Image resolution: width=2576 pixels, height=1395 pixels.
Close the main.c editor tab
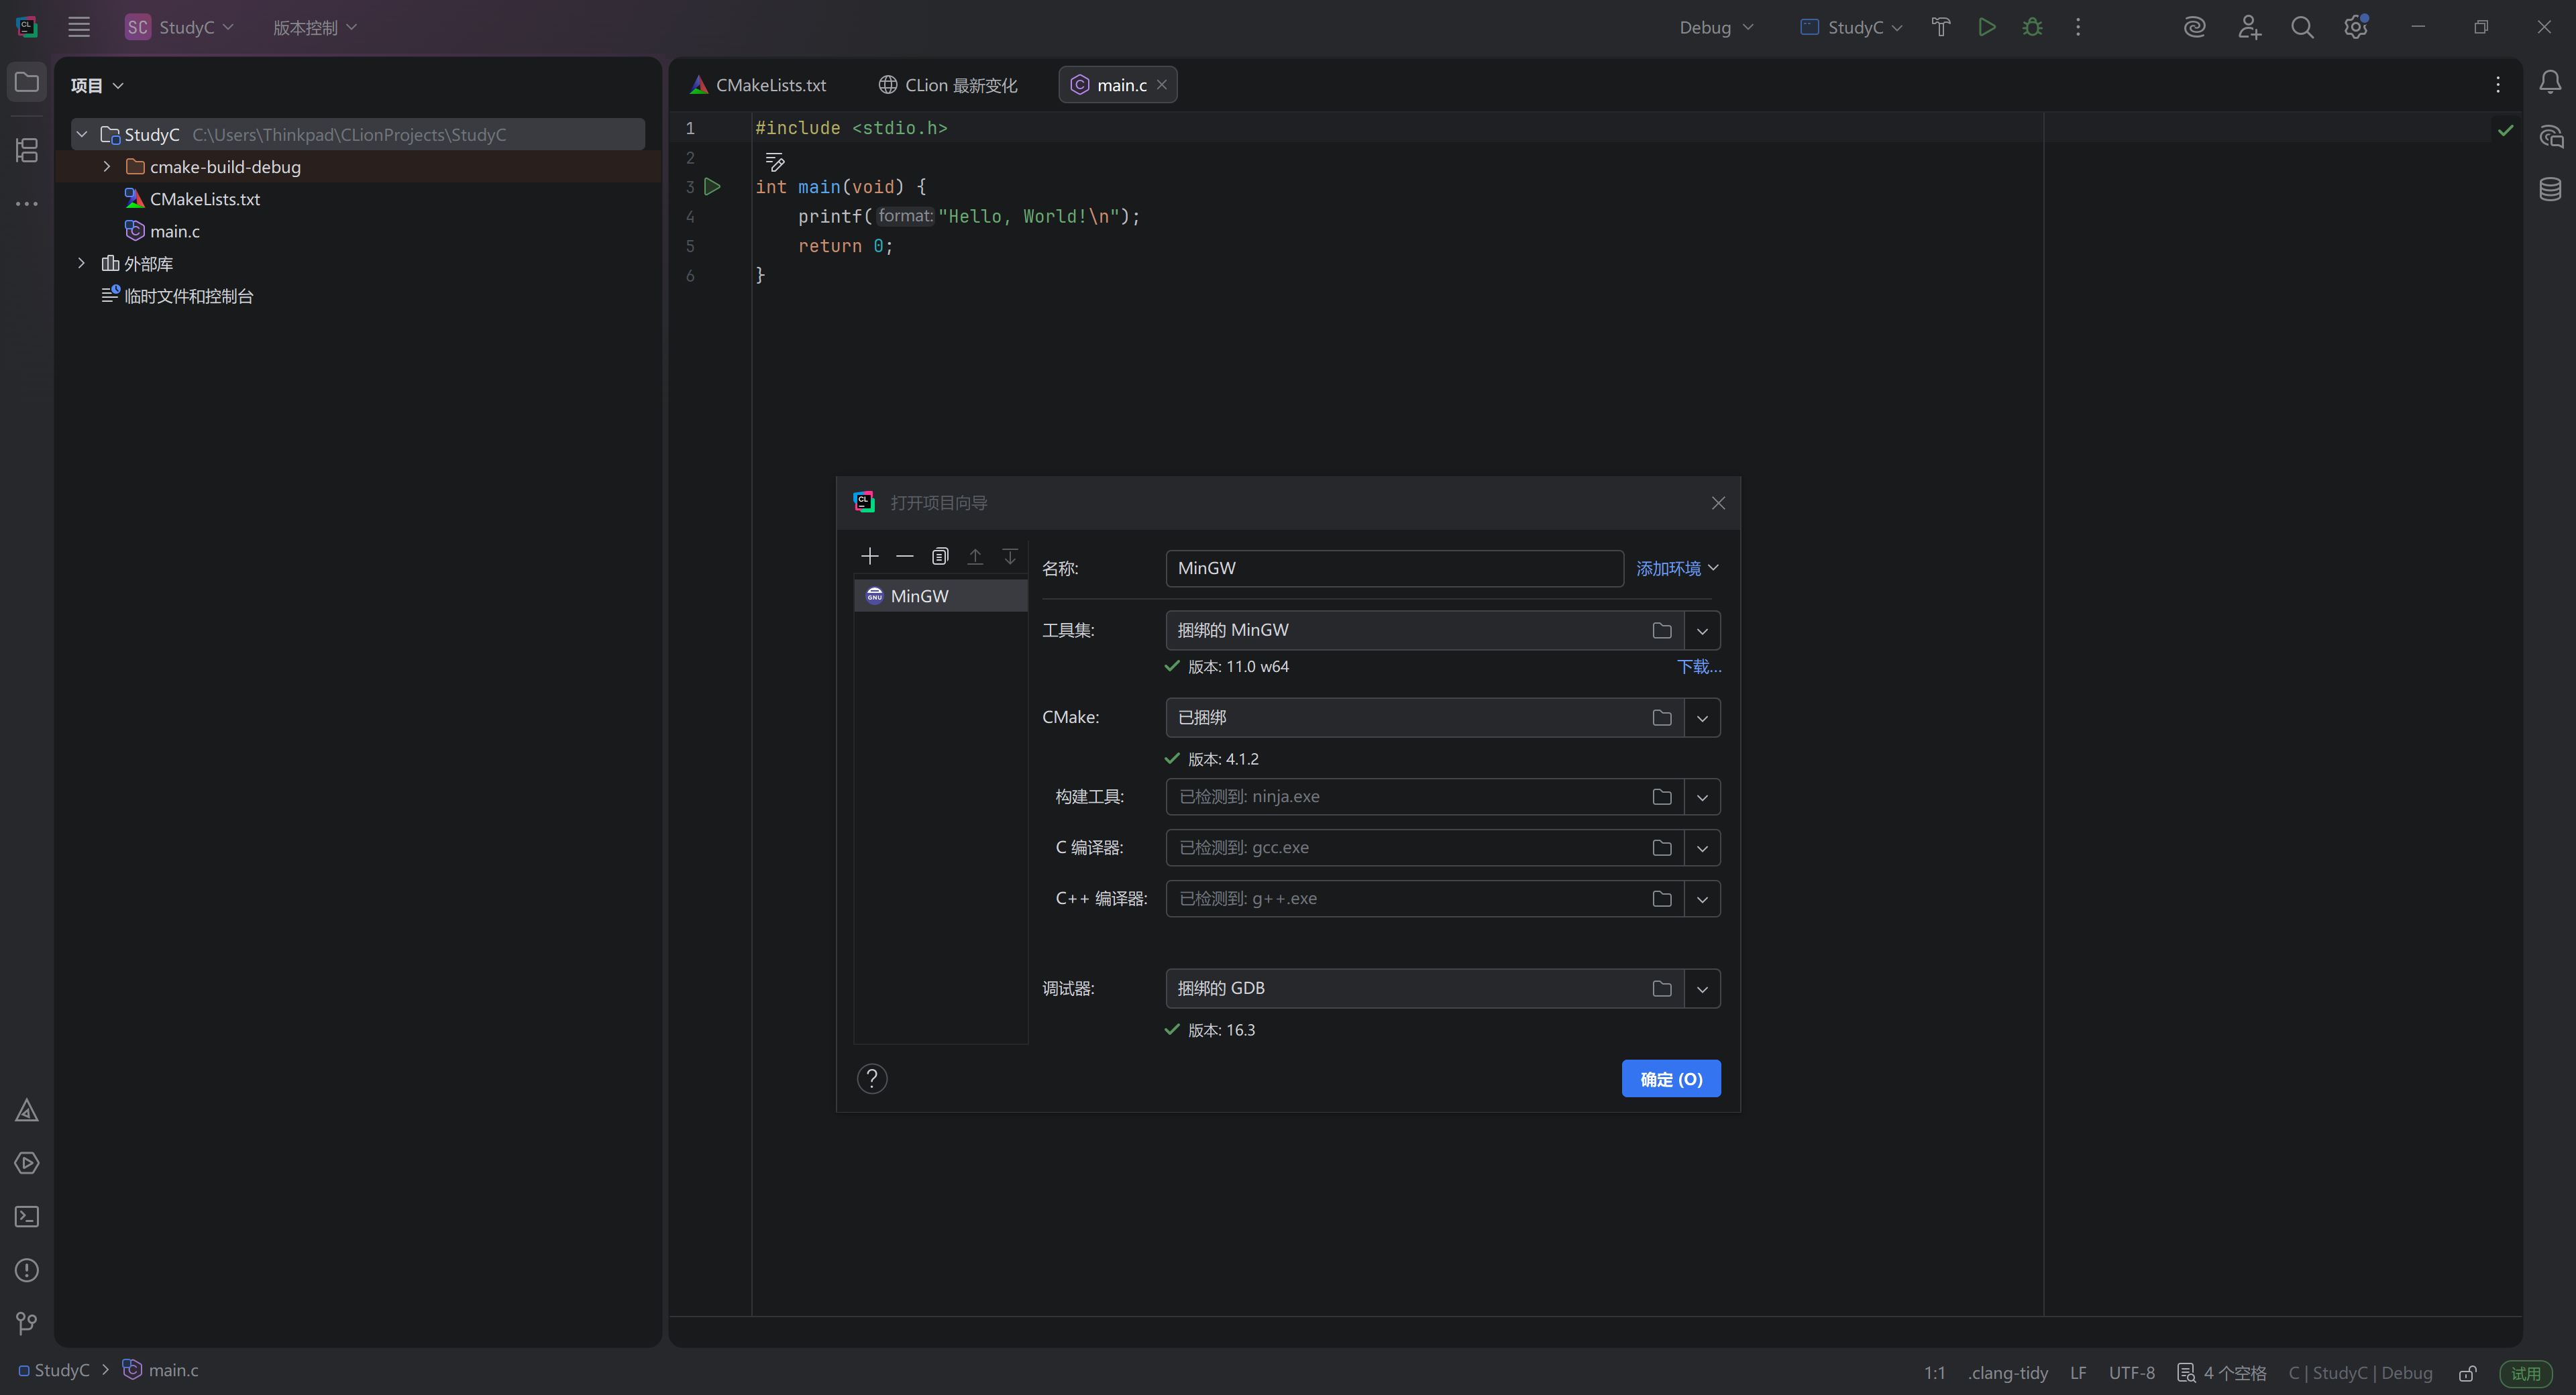point(1162,85)
